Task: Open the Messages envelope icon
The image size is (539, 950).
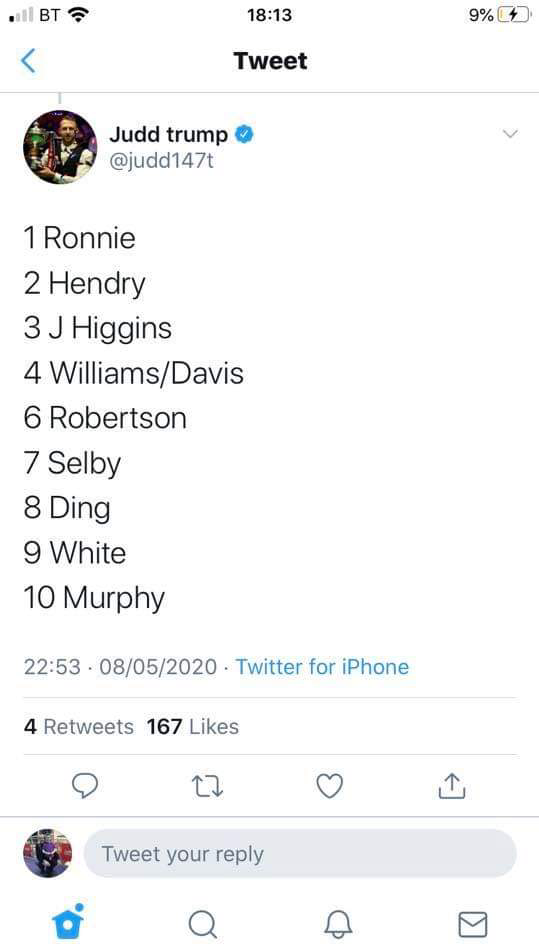Action: (x=472, y=925)
